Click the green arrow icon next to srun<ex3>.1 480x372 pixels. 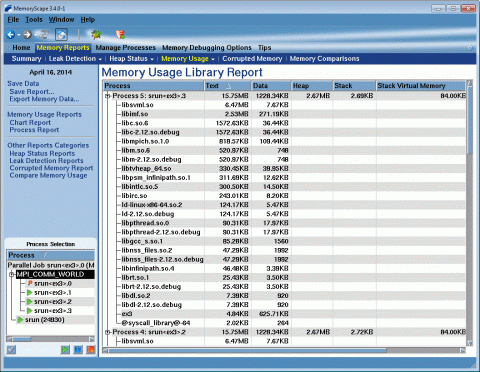29,293
